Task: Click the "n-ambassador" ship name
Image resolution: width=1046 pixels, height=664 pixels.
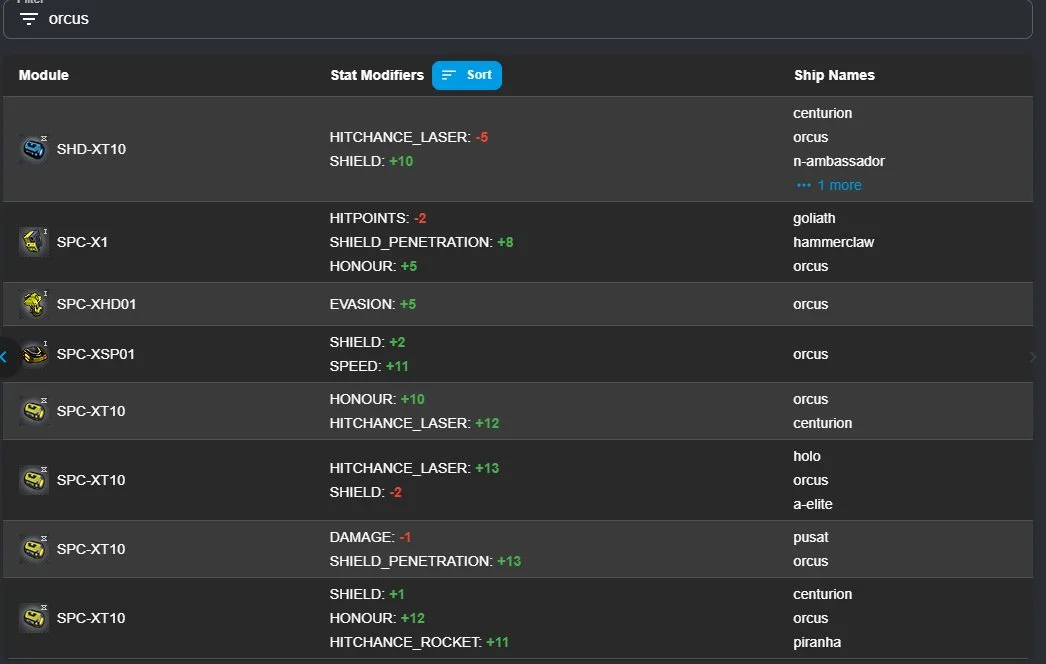Action: (x=838, y=161)
